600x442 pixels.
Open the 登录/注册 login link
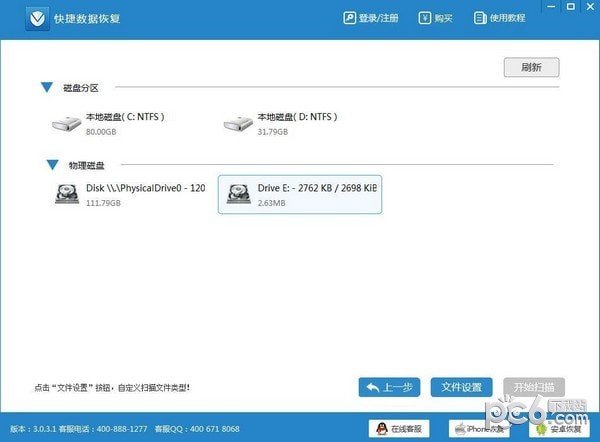pyautogui.click(x=372, y=18)
